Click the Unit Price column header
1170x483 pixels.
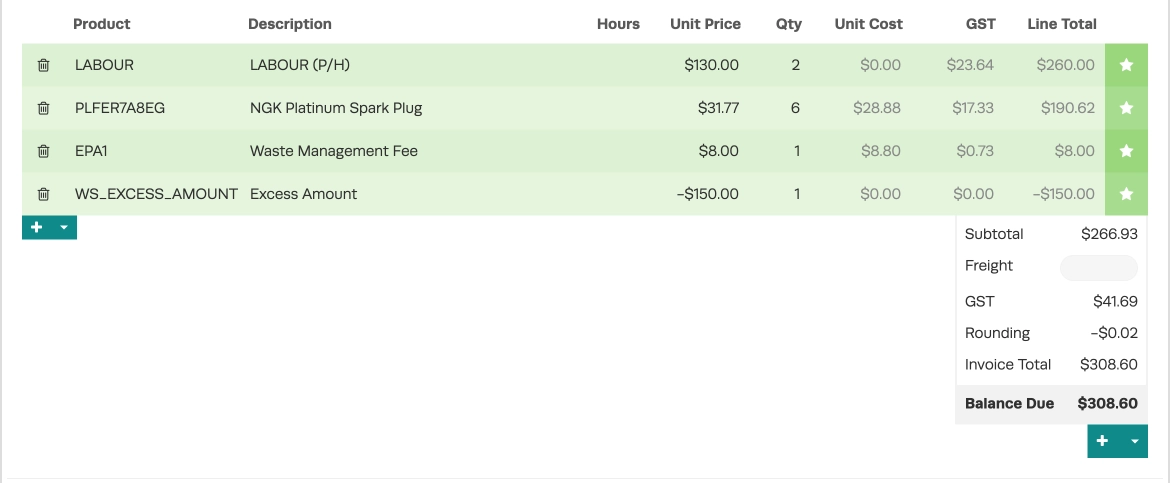705,24
